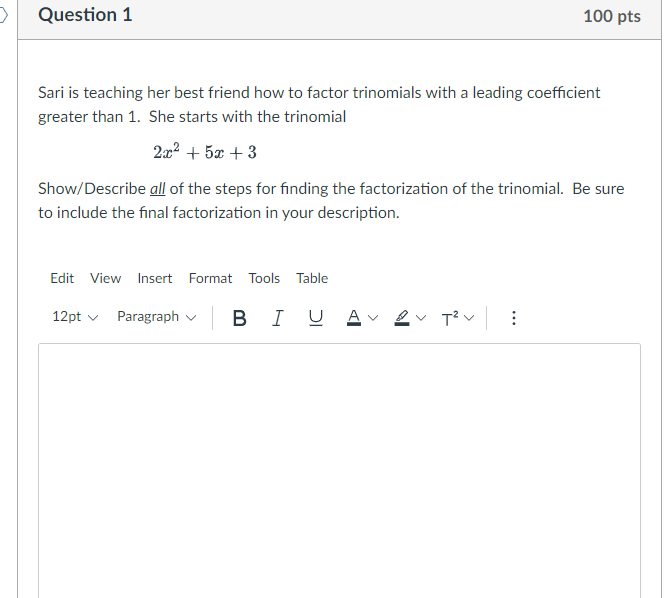This screenshot has height=598, width=670.
Task: Apply superscript with the T² icon
Action: point(450,318)
